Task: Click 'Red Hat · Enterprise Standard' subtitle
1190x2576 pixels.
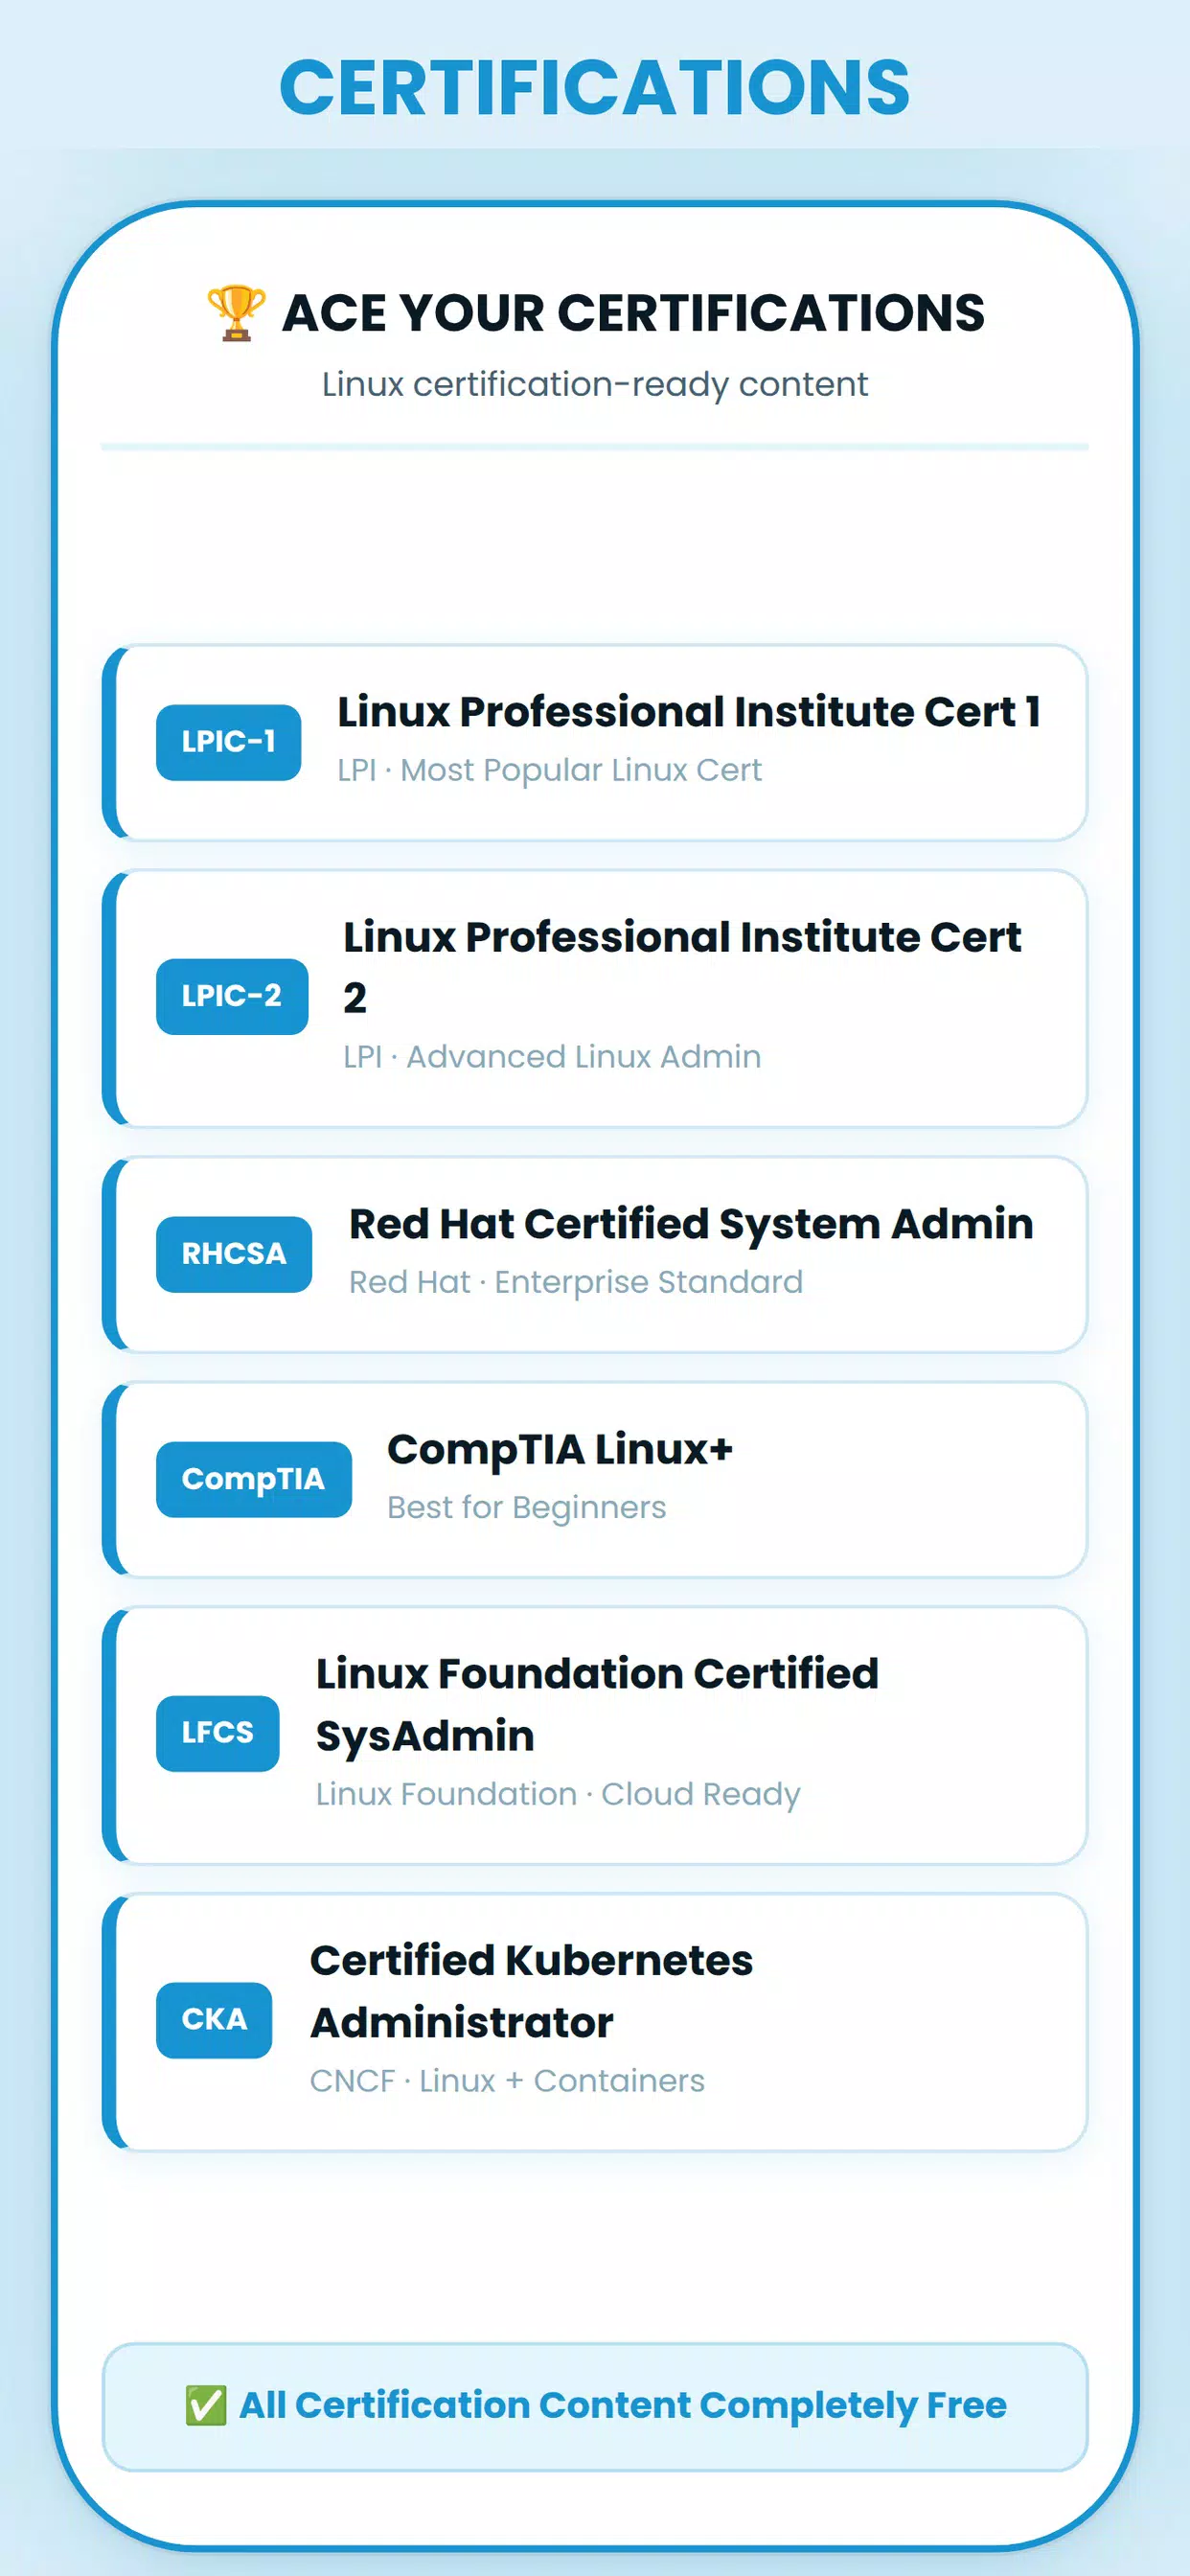Action: tap(576, 1282)
